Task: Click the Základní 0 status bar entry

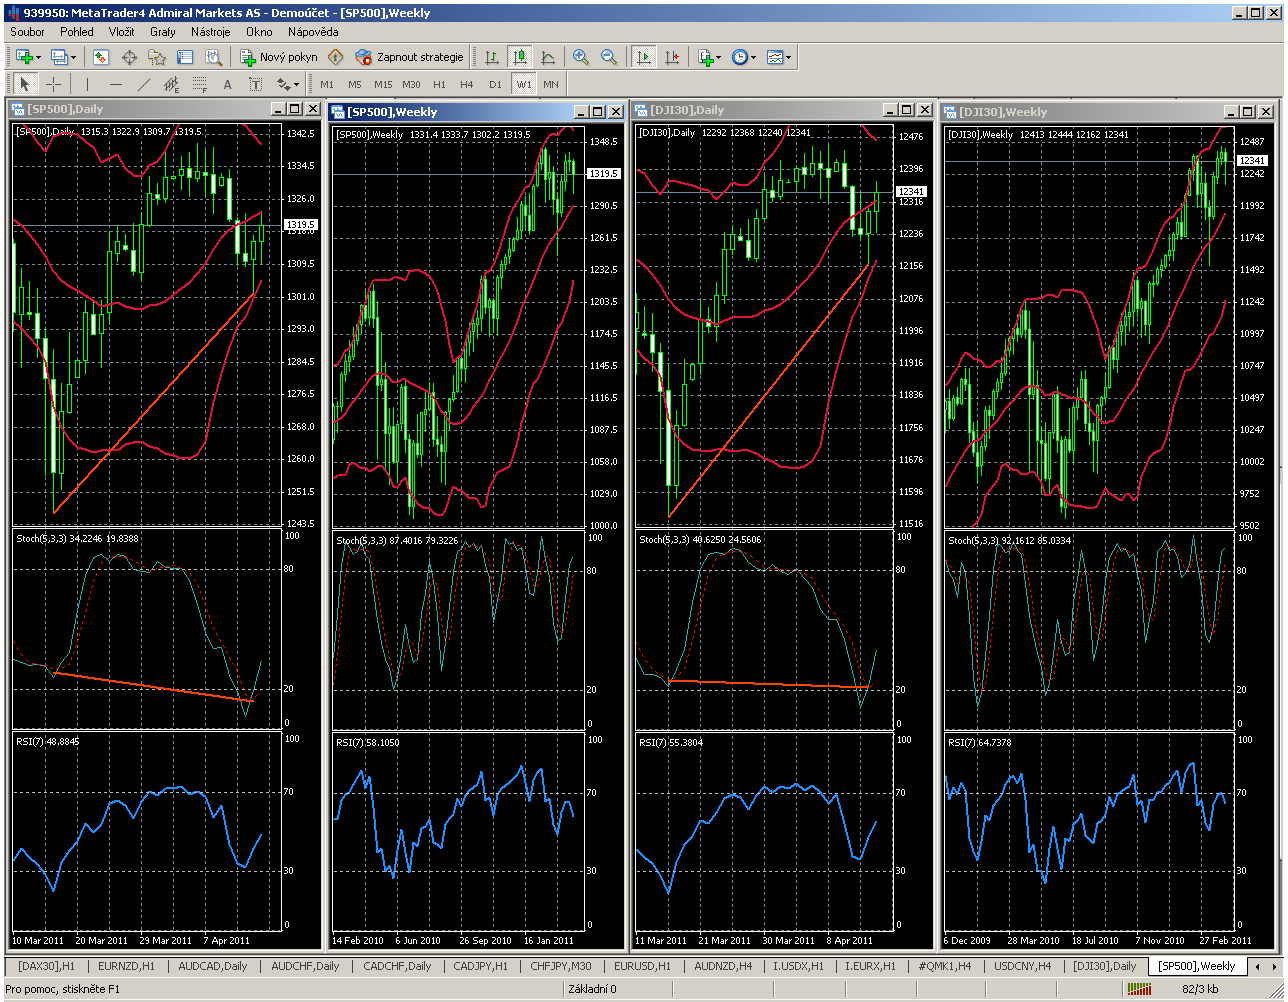Action: 592,989
